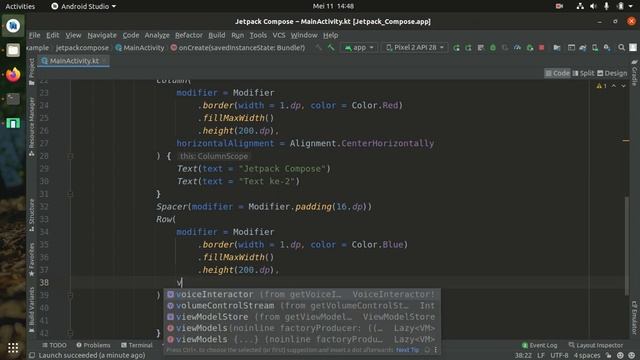This screenshot has height=360, width=640.
Task: Click the UTF-8 encoding in status bar
Action: tap(560, 355)
